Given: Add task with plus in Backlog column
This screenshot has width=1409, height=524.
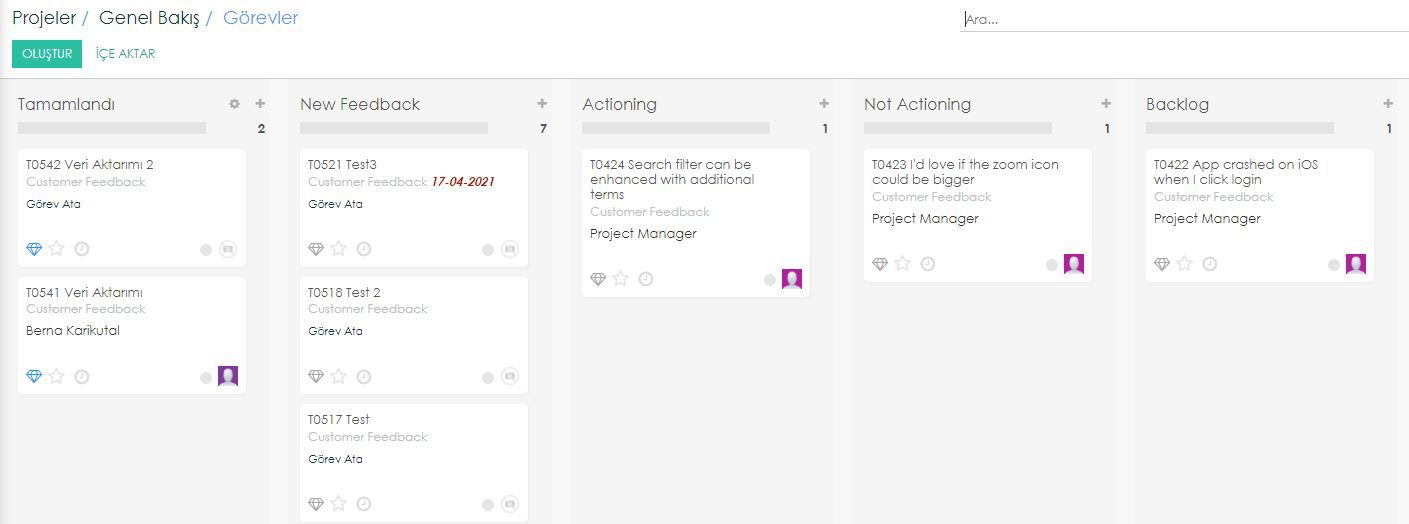Looking at the screenshot, I should point(1388,104).
